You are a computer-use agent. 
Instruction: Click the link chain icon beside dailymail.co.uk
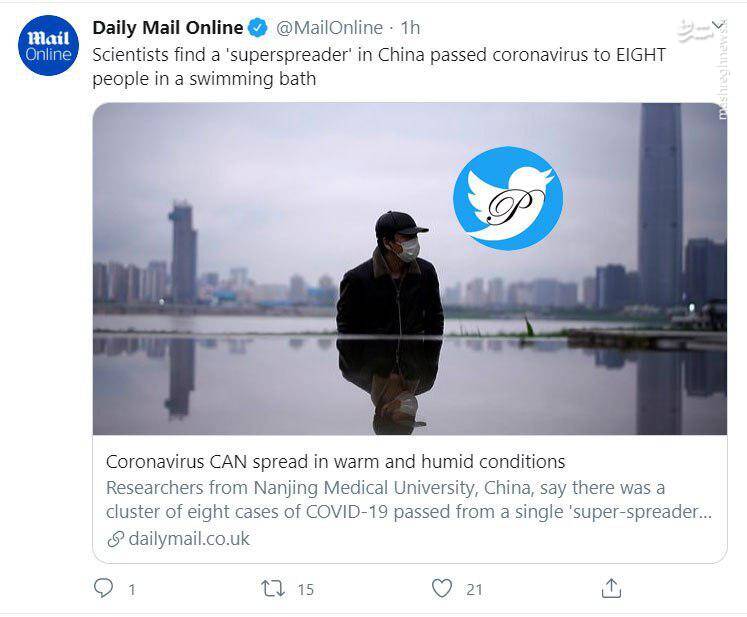[x=116, y=539]
